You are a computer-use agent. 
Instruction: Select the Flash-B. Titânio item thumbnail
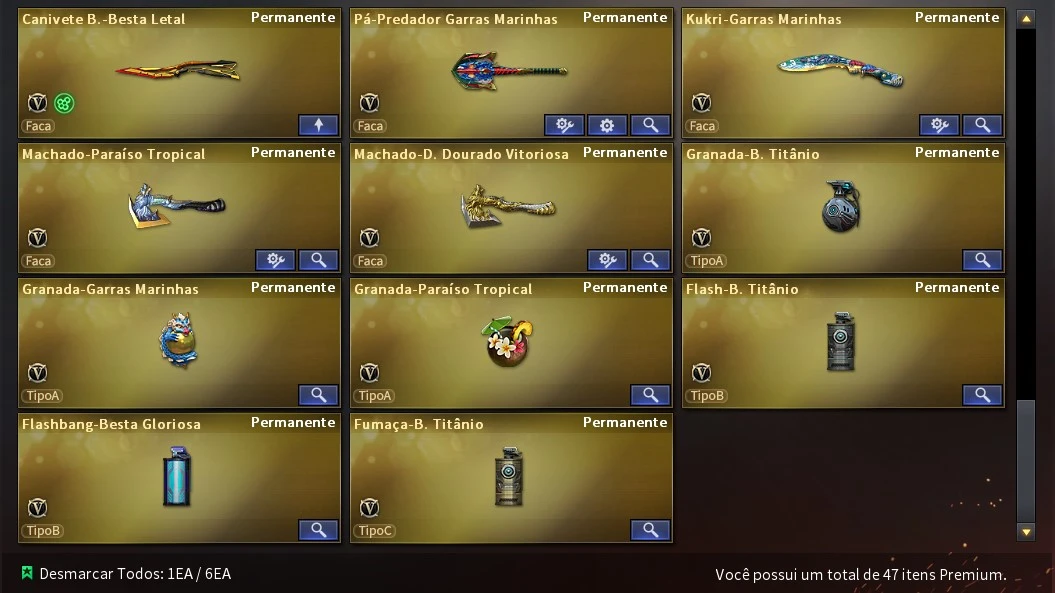841,341
